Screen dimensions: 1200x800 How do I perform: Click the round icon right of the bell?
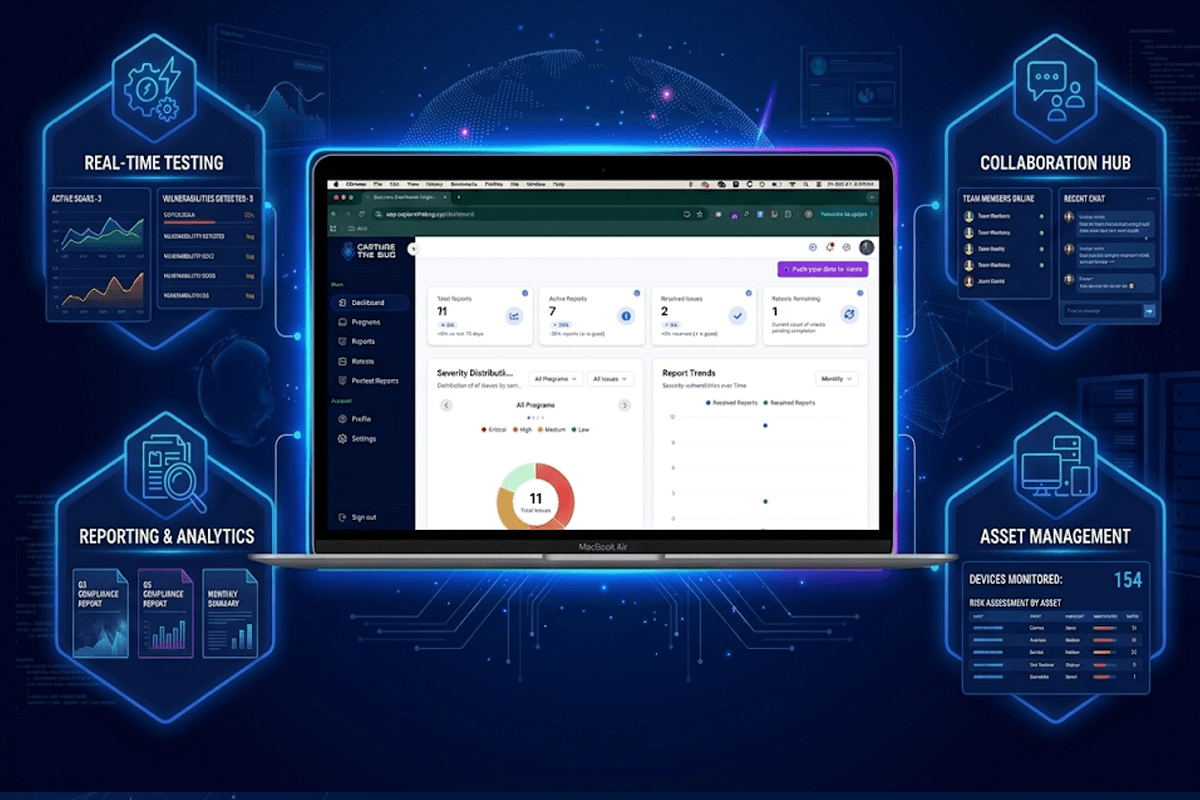847,247
